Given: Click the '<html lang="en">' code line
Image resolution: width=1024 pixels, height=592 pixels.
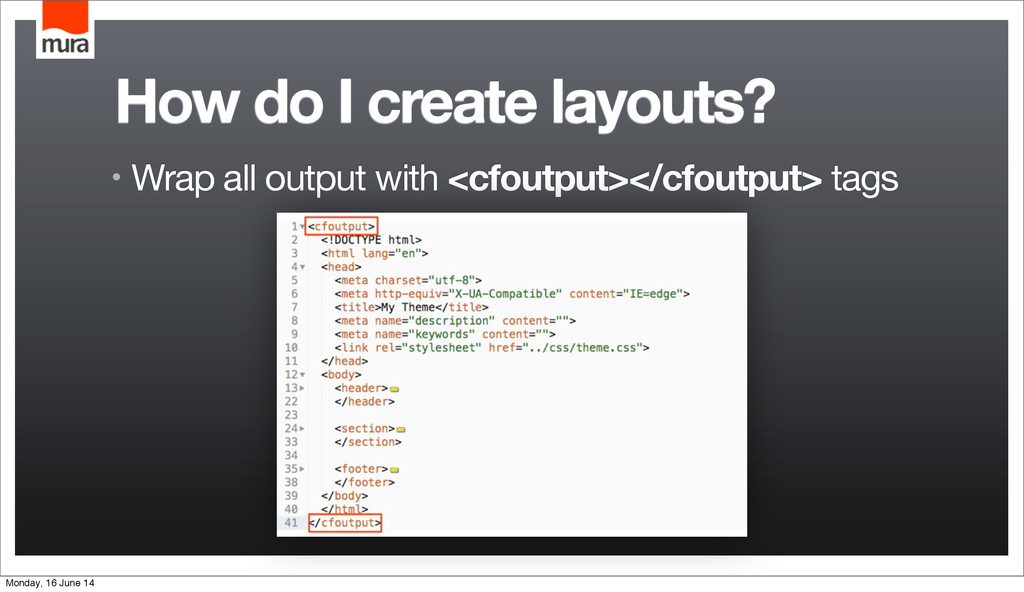Looking at the screenshot, I should [374, 254].
